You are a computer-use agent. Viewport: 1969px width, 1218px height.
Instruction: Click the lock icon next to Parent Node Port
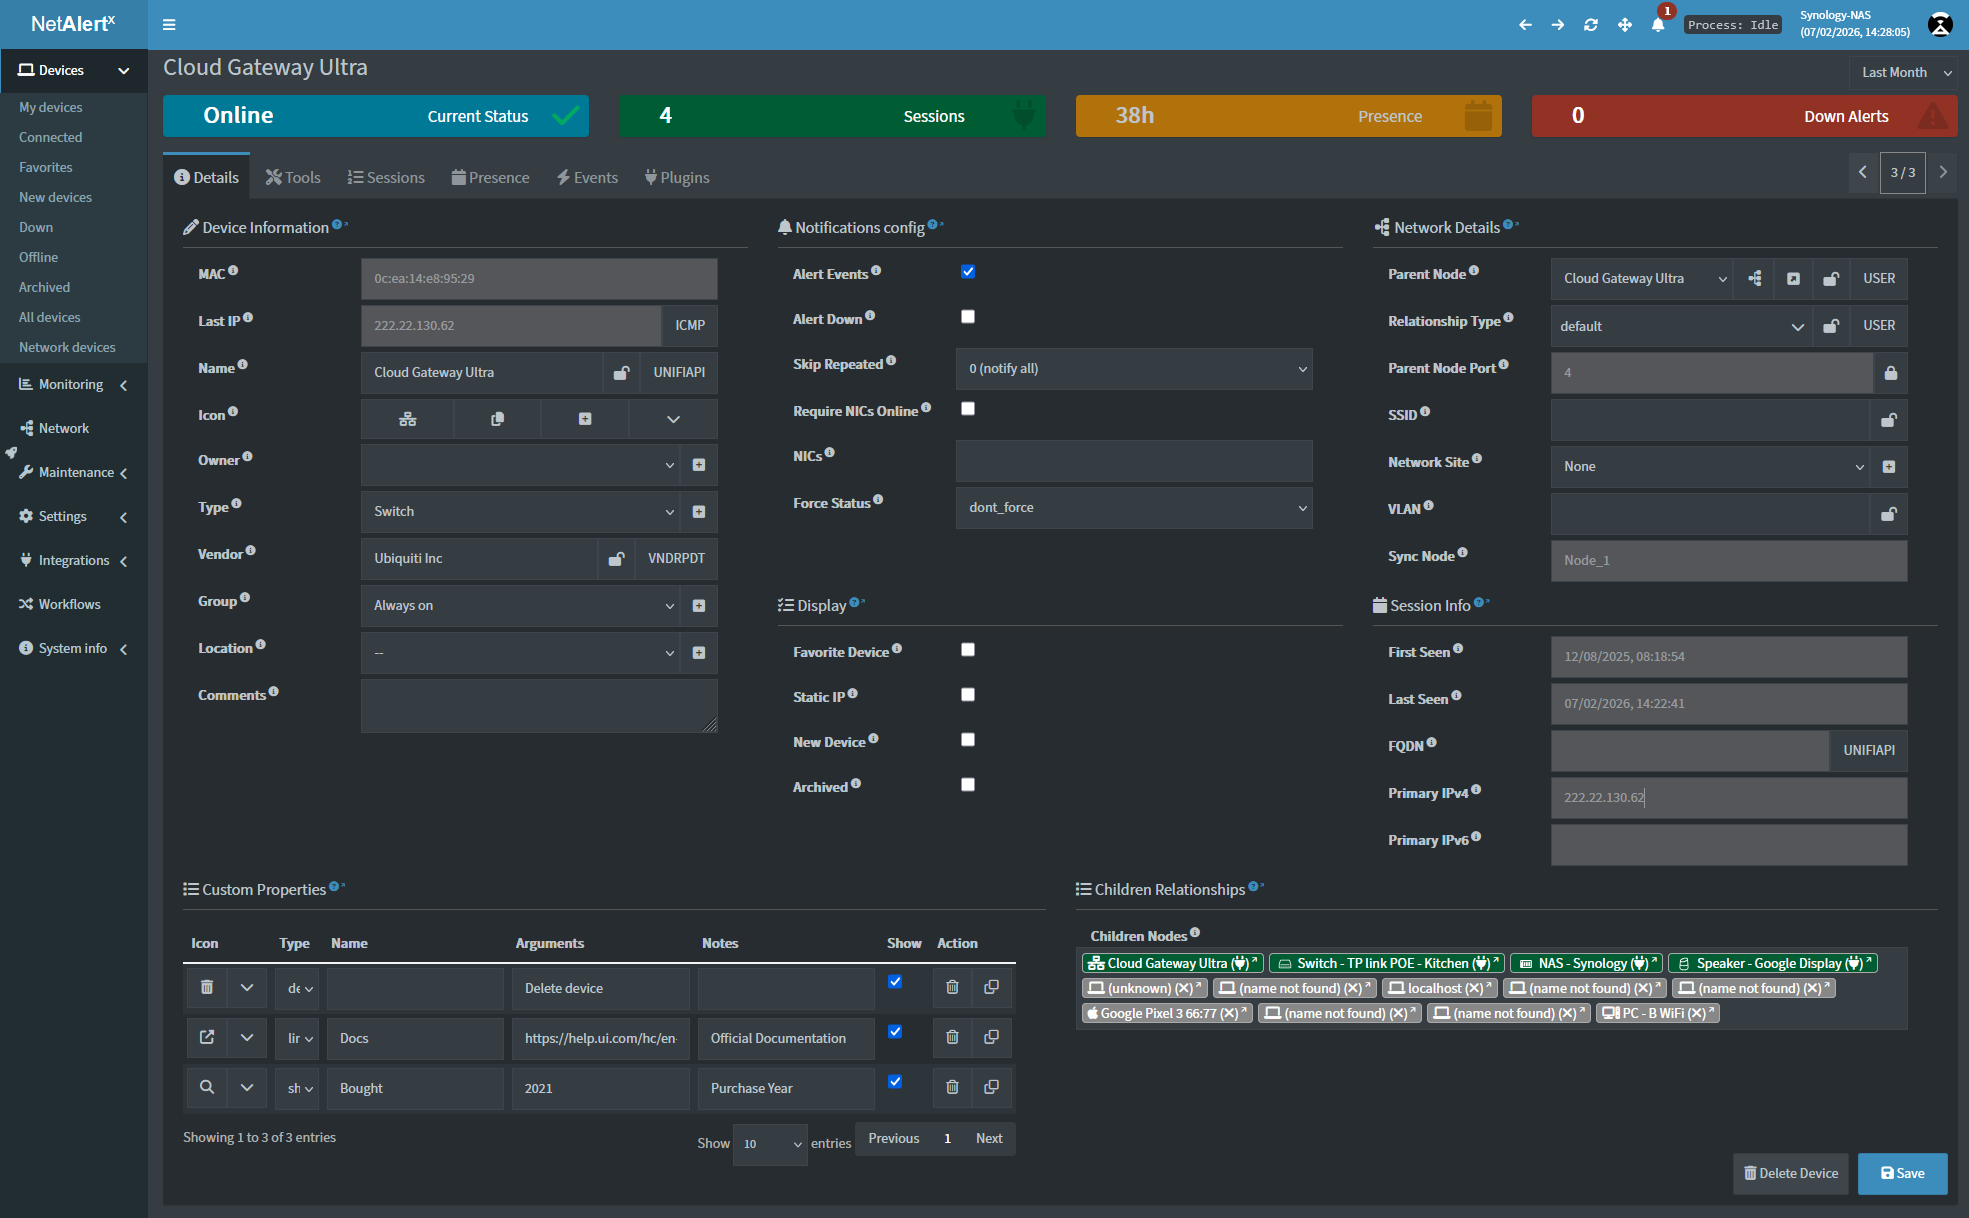point(1890,373)
